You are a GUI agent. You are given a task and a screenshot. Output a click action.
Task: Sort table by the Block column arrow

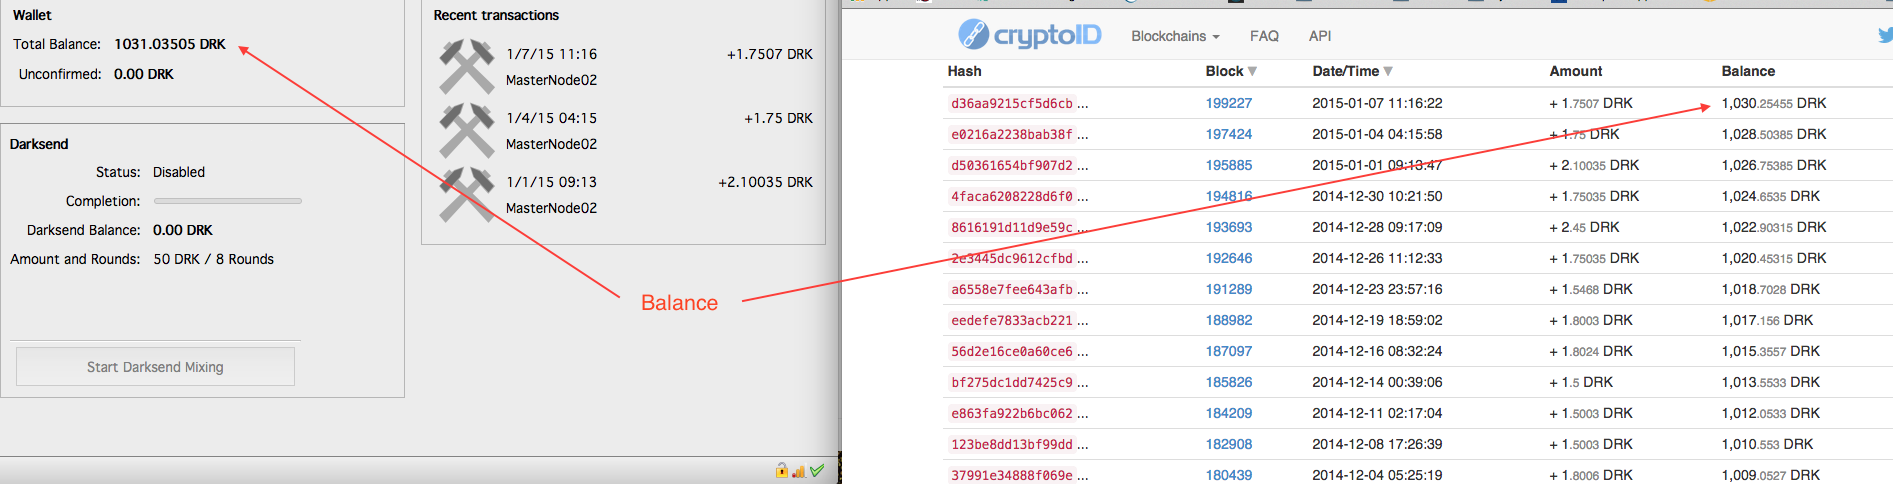click(x=1252, y=72)
